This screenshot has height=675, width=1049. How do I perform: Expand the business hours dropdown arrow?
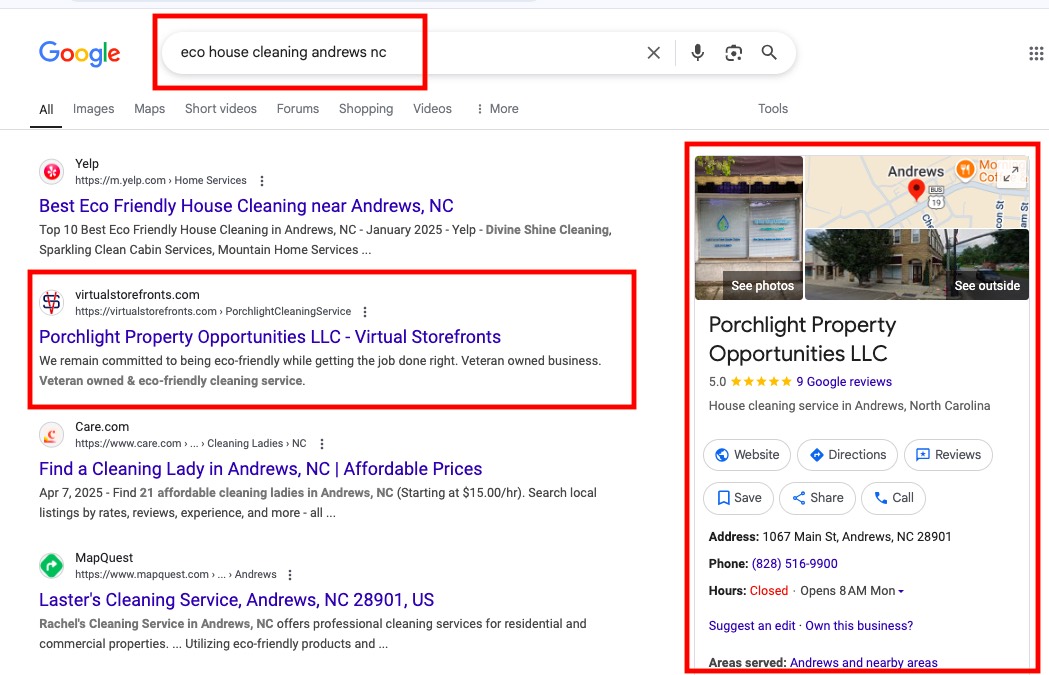tap(901, 591)
